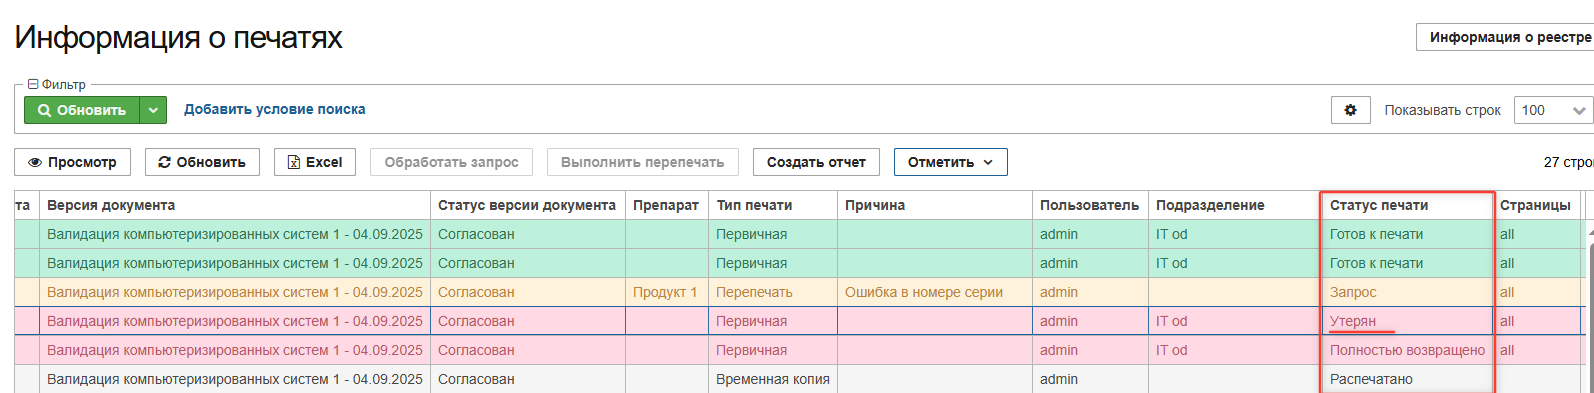The image size is (1594, 393).
Task: Click the Тип печати column header
Action: click(773, 205)
